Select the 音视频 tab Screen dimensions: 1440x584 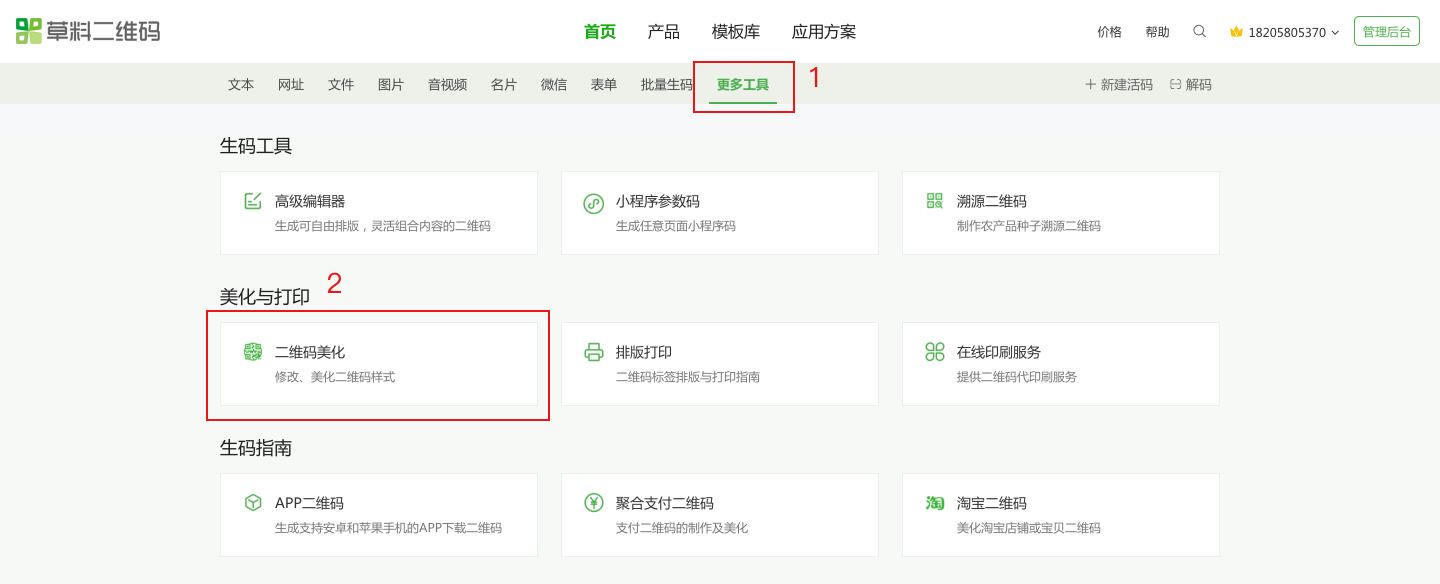point(447,85)
